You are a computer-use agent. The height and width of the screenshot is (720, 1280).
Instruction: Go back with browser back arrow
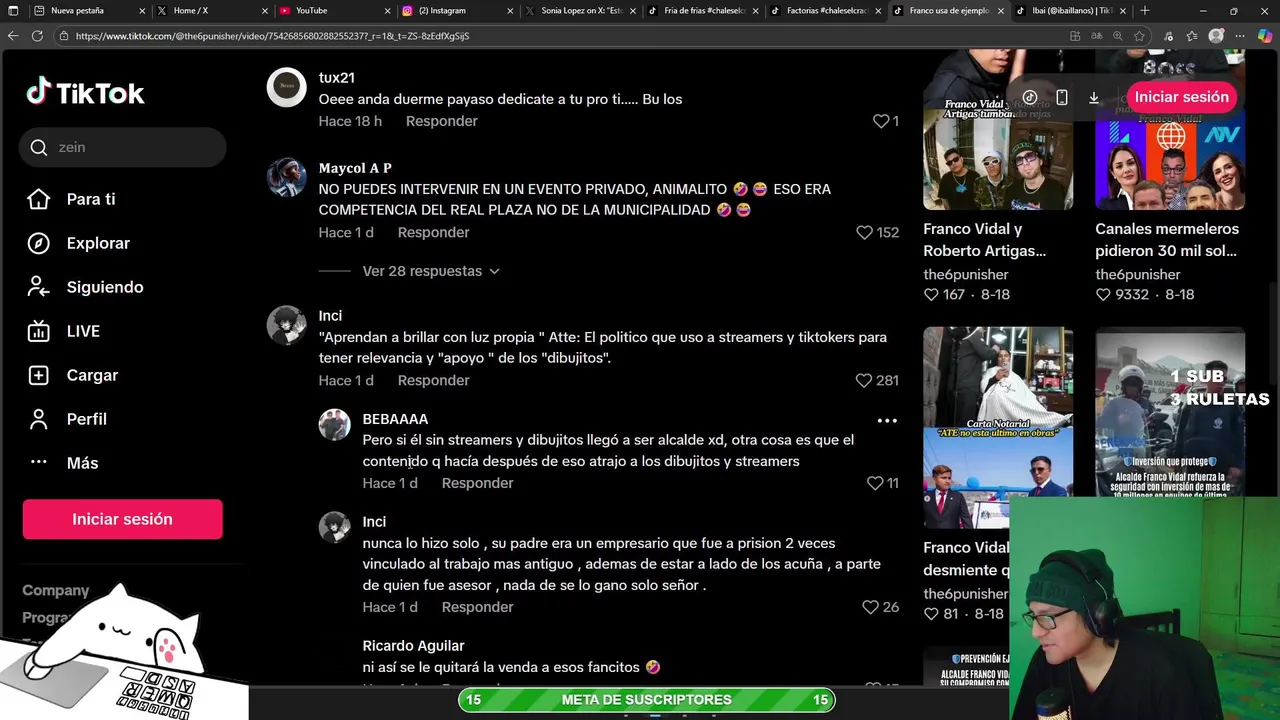click(13, 35)
